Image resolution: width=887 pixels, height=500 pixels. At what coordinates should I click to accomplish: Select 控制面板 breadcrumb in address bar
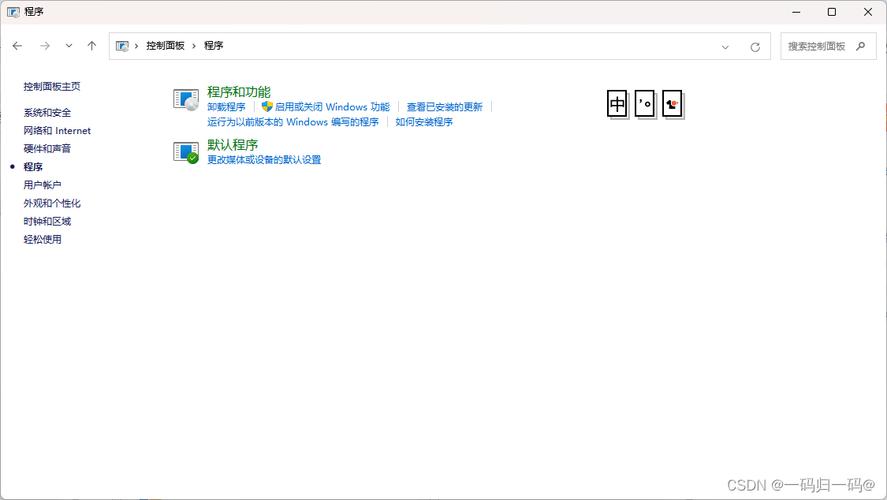(165, 46)
